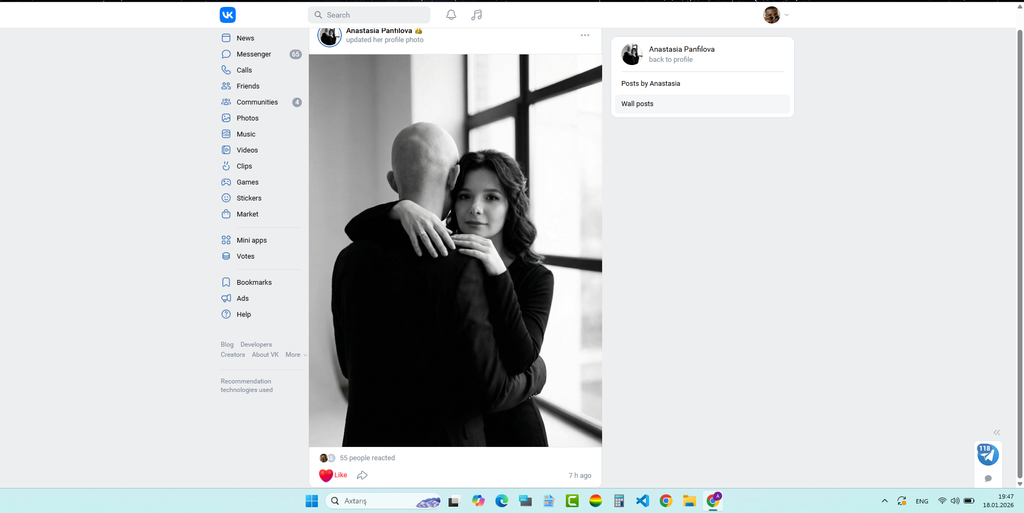
Task: Show hidden system tray icons
Action: coord(884,501)
